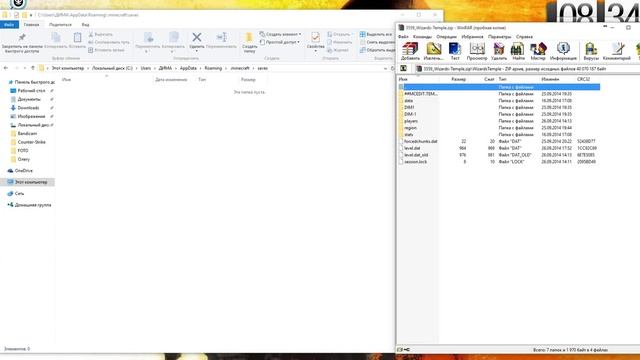Viewport: 640px width, 360px height.
Task: Select the highlighted parent folder row in WinRAR
Action: (x=499, y=87)
